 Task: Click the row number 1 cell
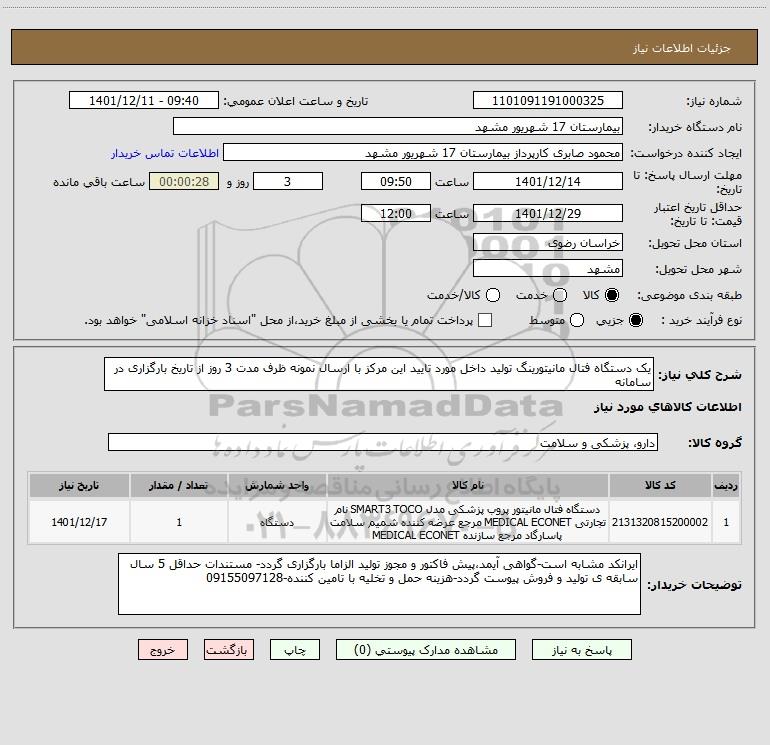point(726,522)
